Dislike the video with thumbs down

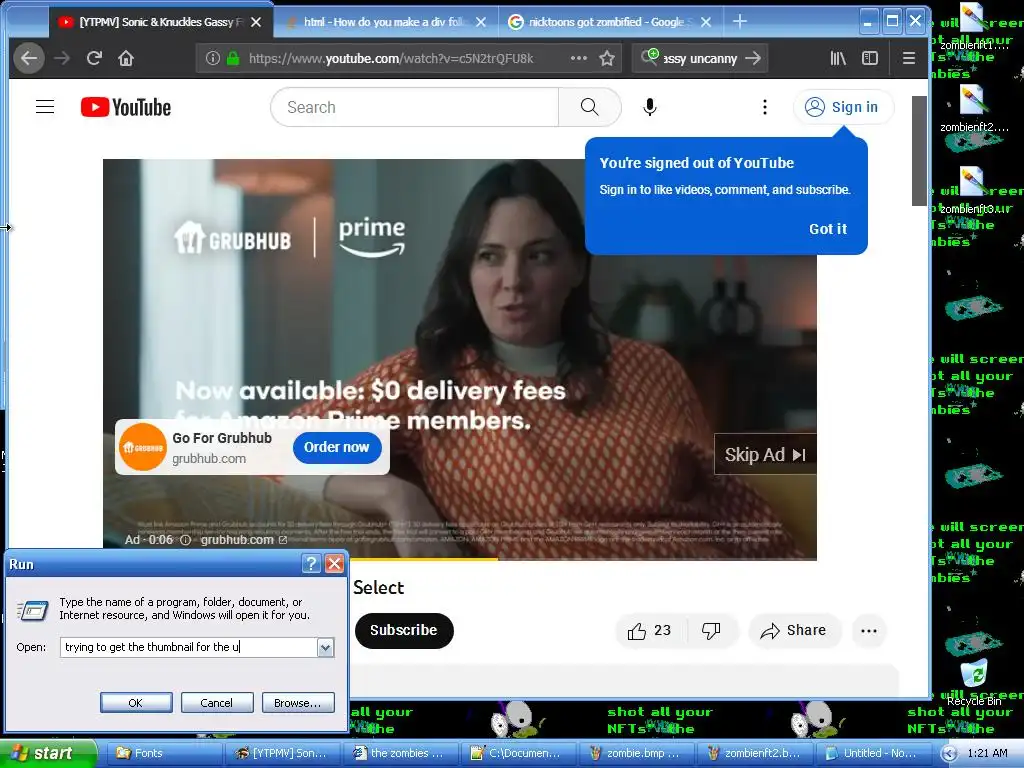point(711,631)
